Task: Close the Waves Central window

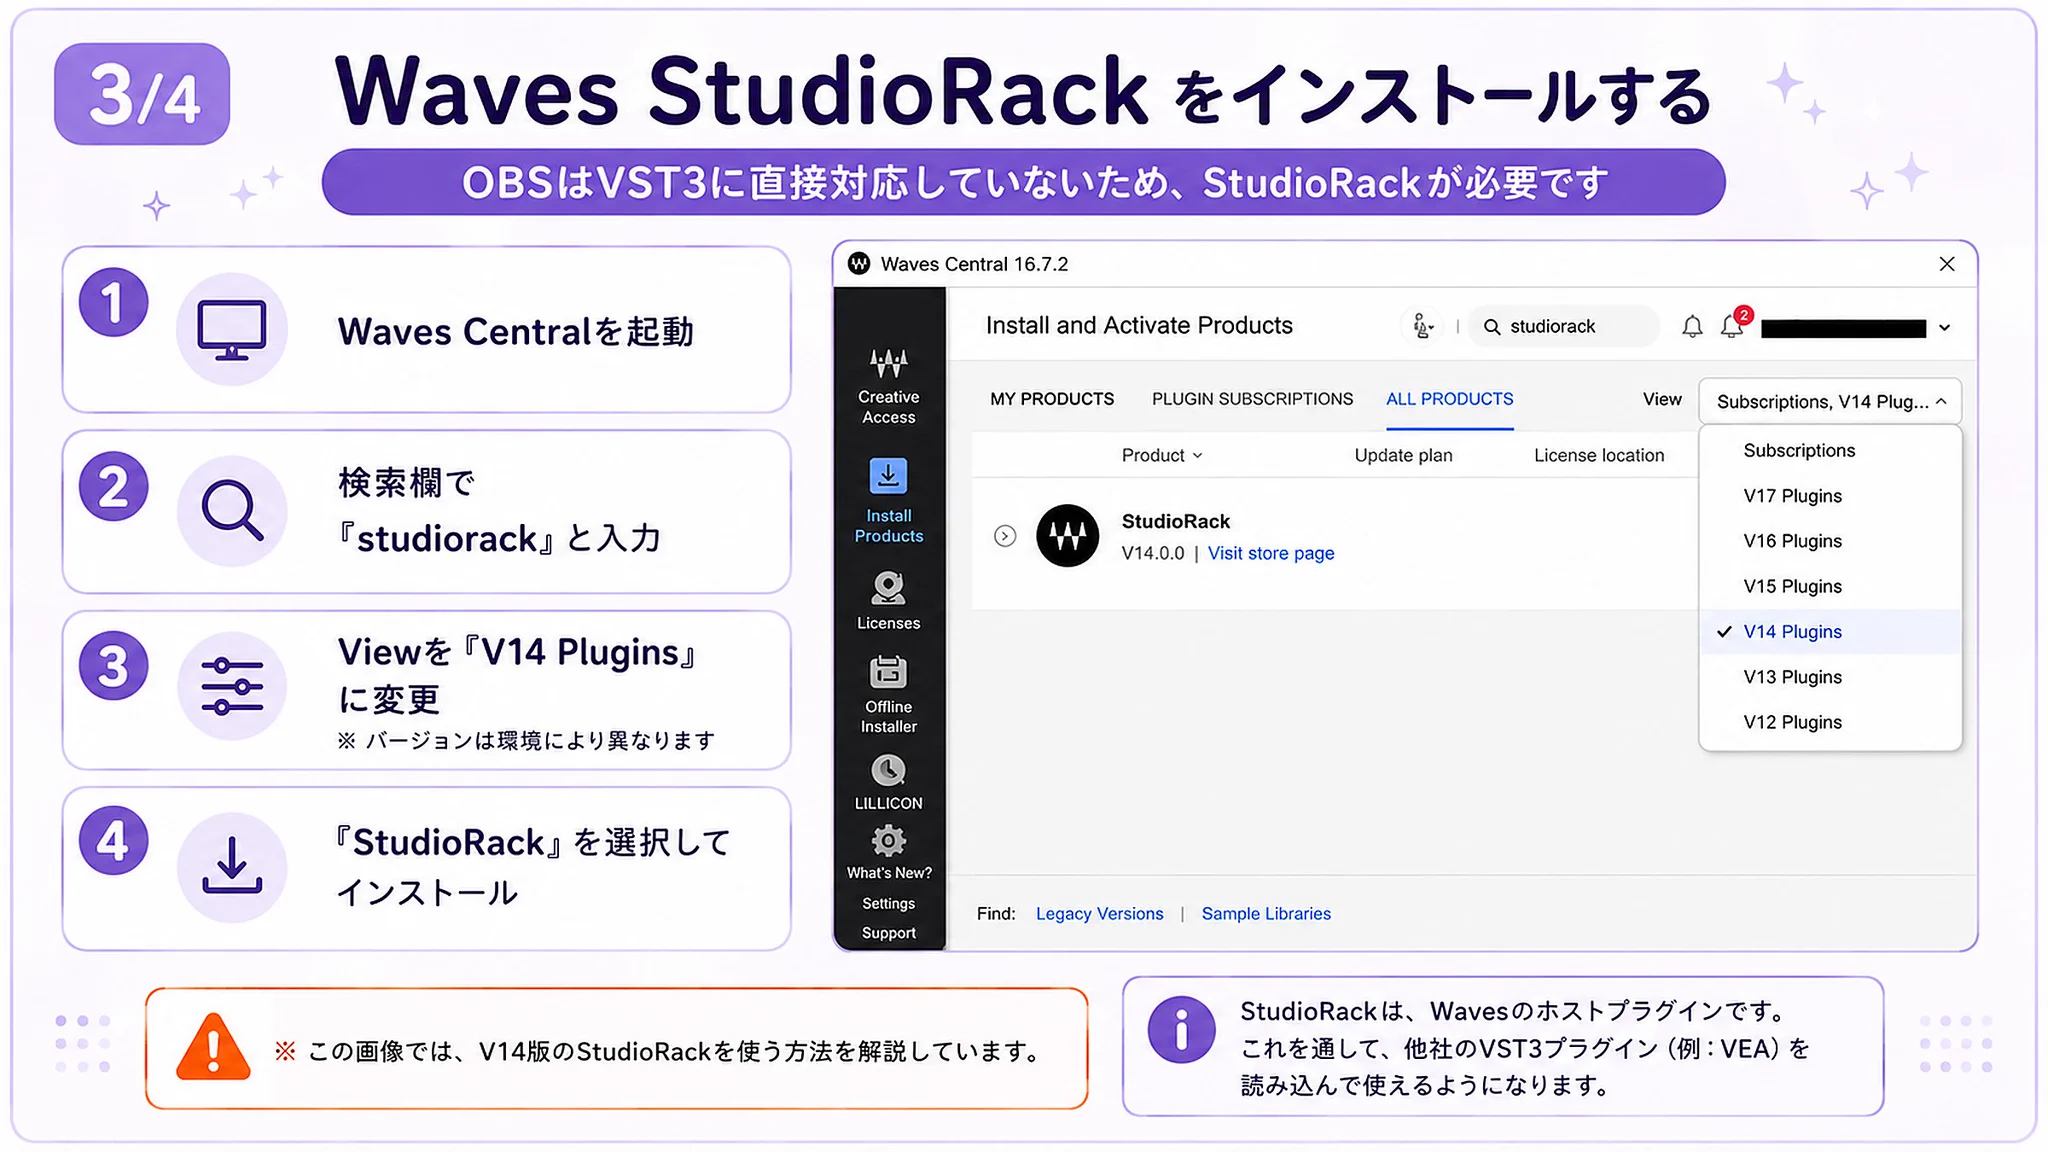Action: coord(1946,264)
